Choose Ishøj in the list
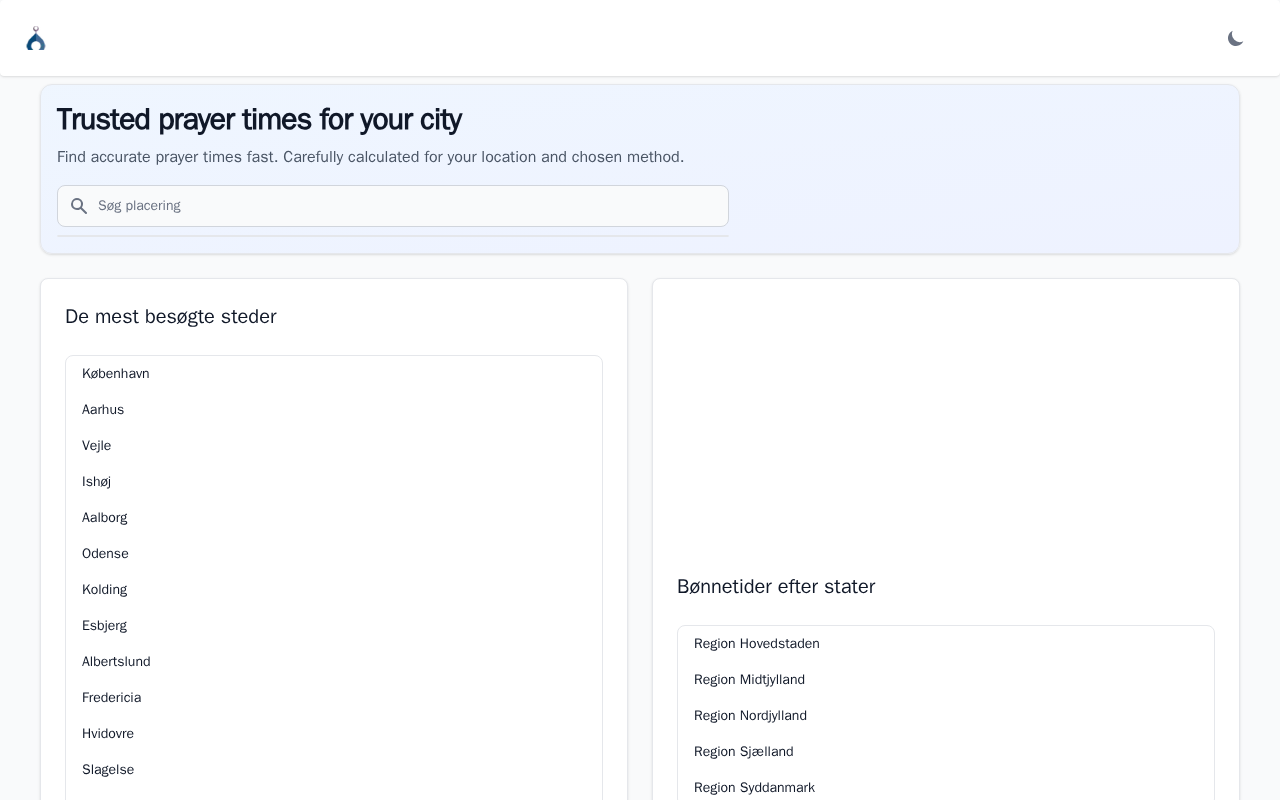This screenshot has height=800, width=1280. pyautogui.click(x=97, y=482)
